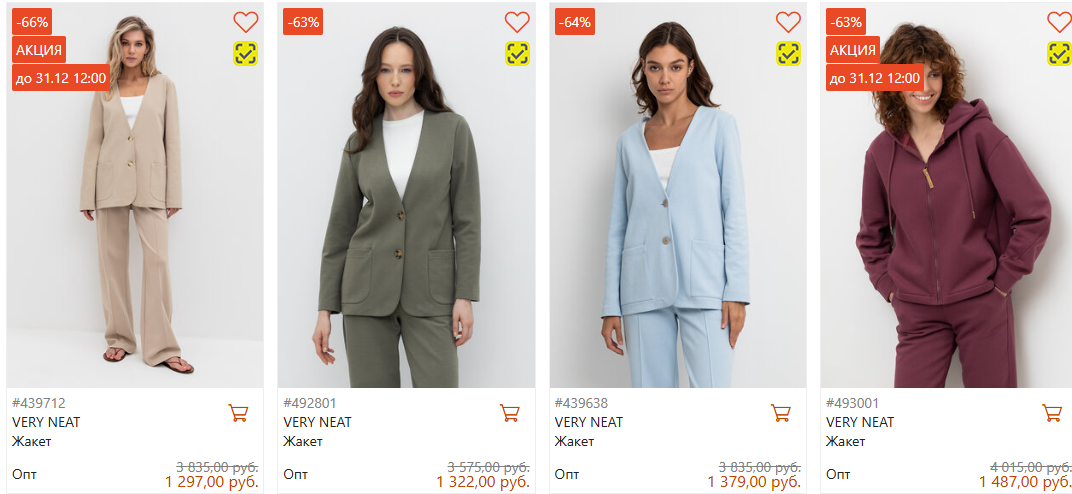
Task: Click -63% discount badge on olive jacket
Action: coord(303,21)
